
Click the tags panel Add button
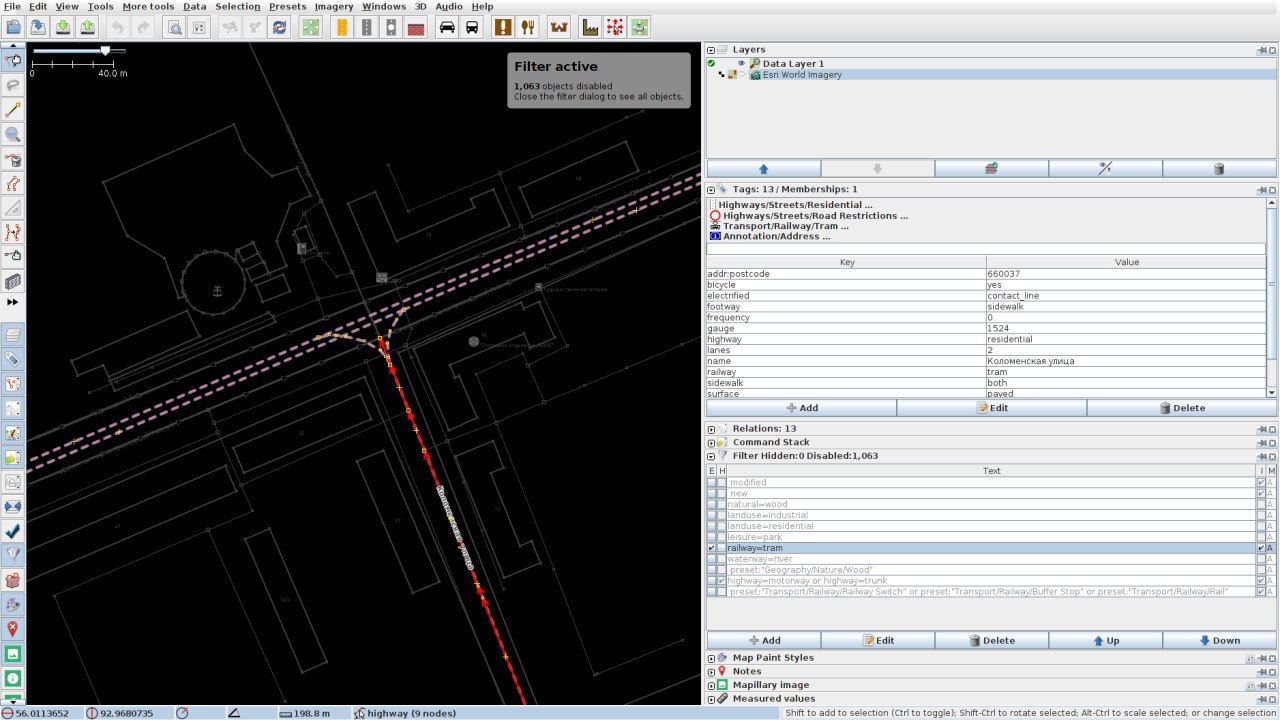click(801, 408)
